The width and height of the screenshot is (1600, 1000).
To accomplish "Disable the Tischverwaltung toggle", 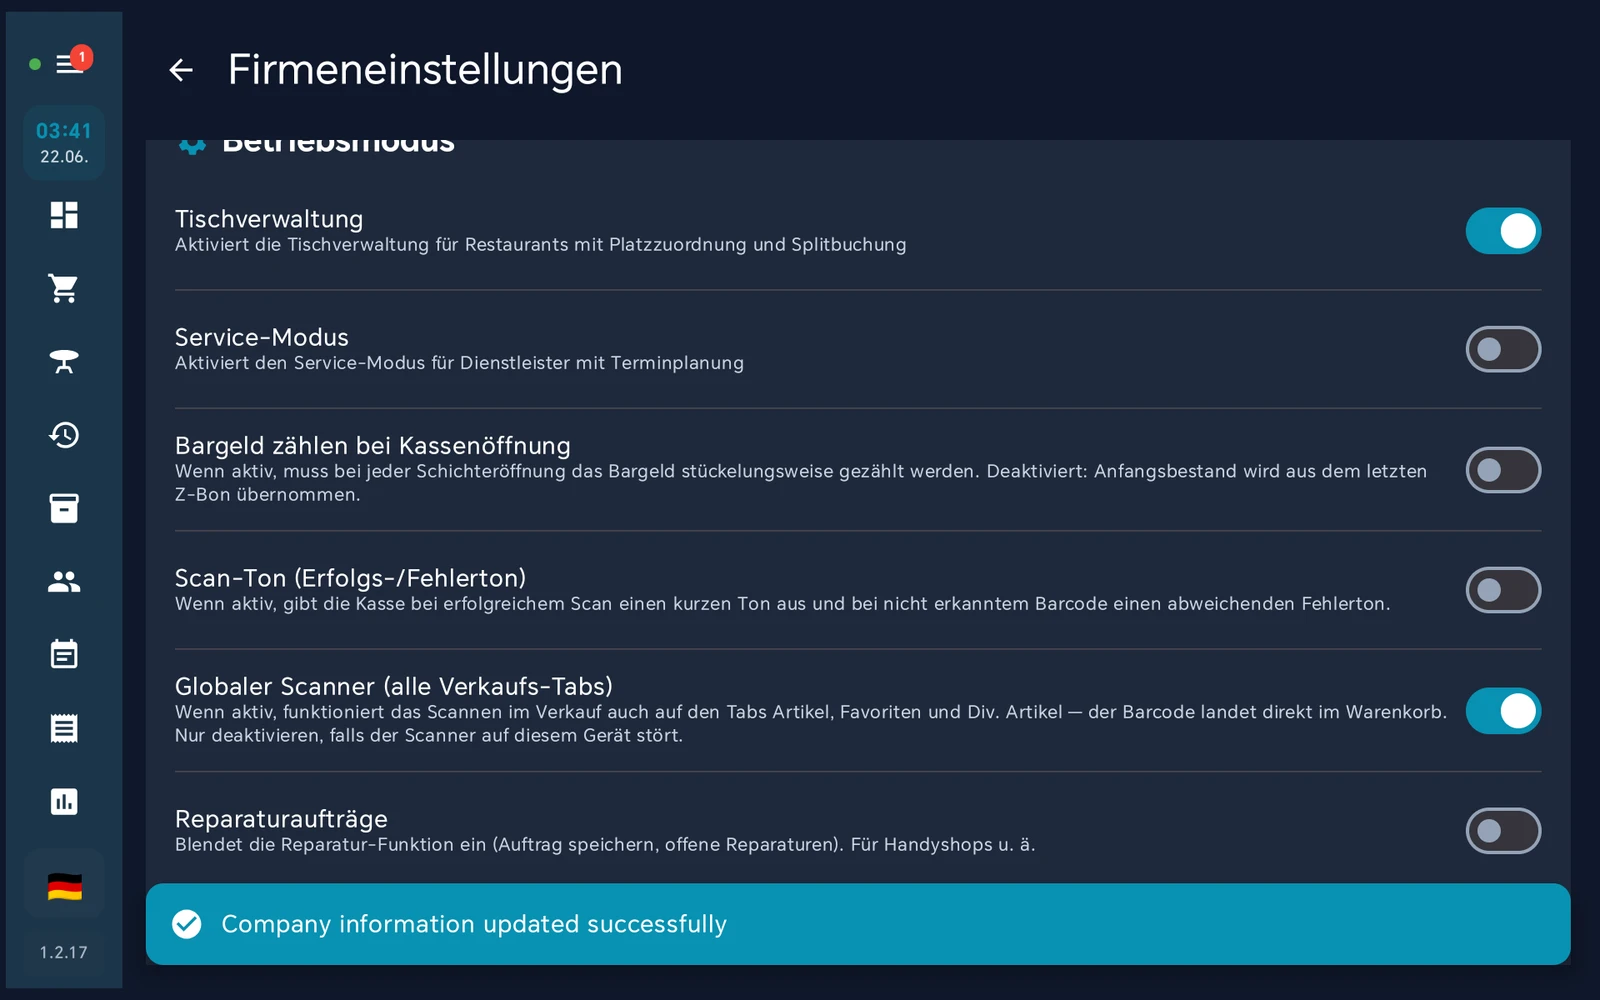I will click(1503, 231).
